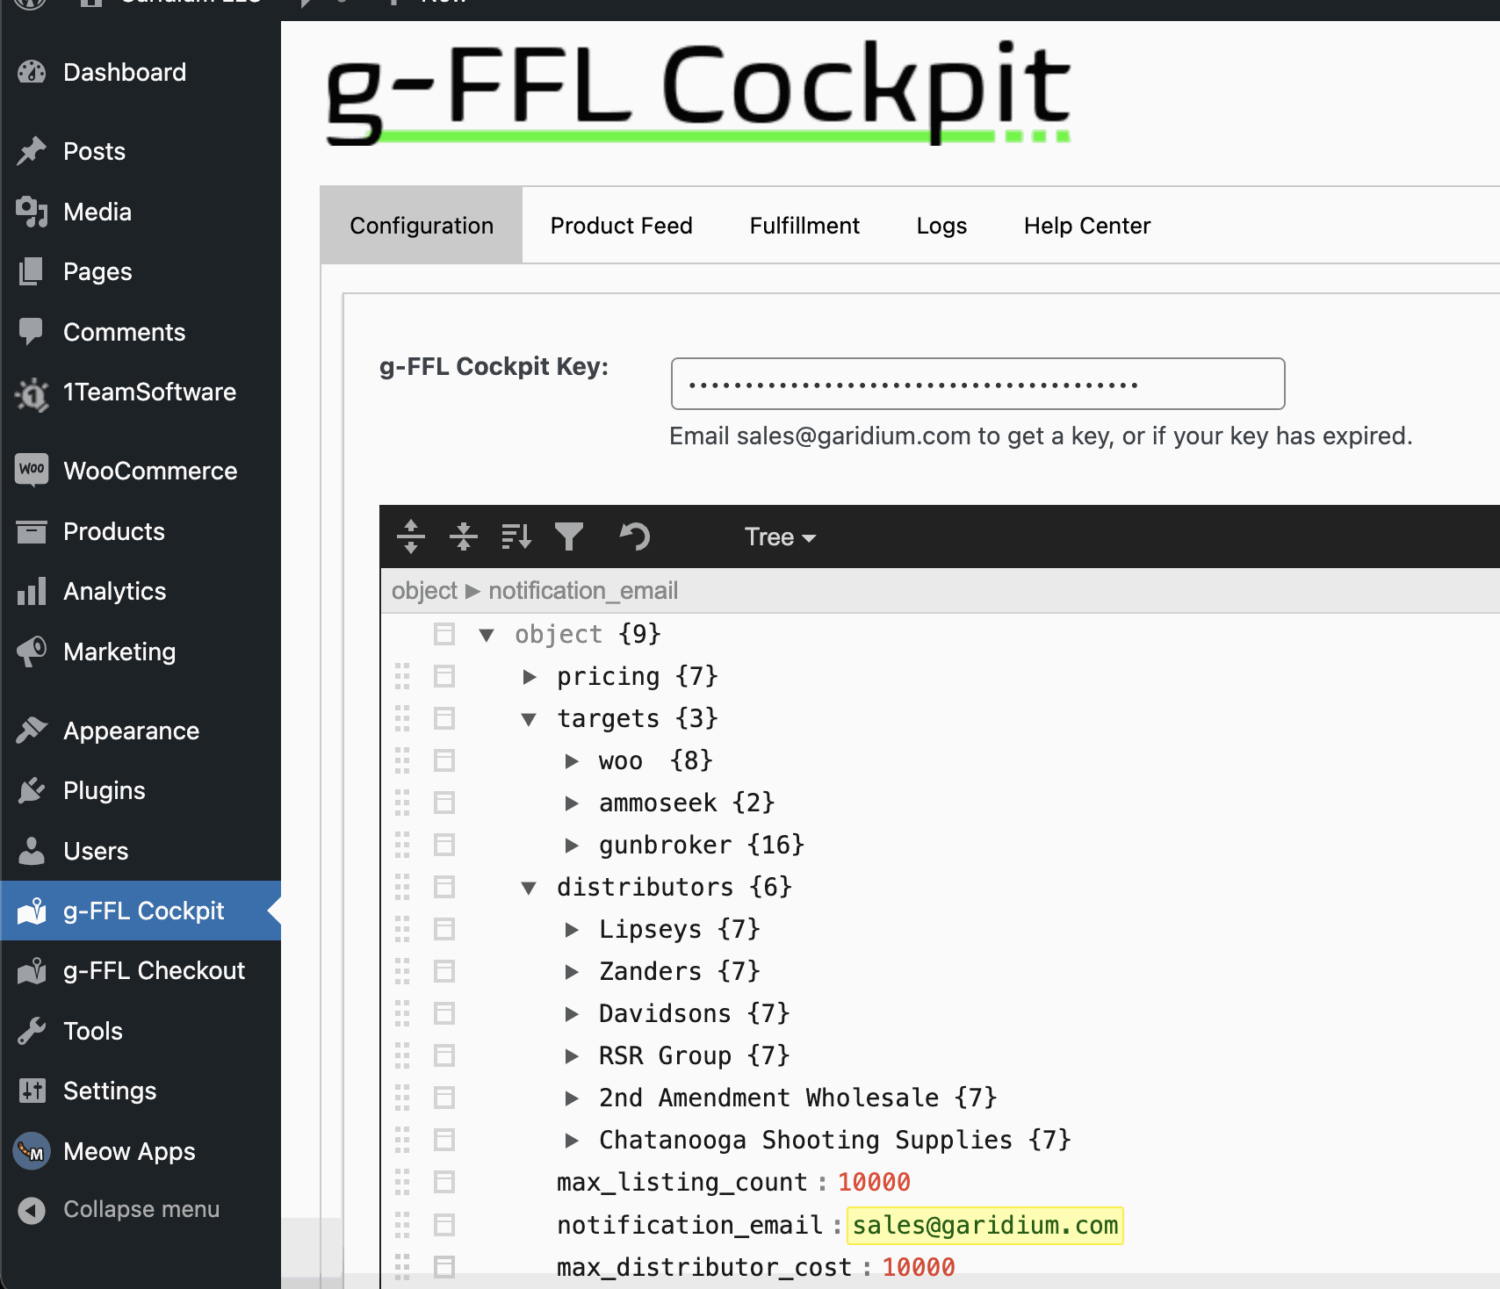Click the Collapse menu label
1500x1289 pixels.
[141, 1209]
